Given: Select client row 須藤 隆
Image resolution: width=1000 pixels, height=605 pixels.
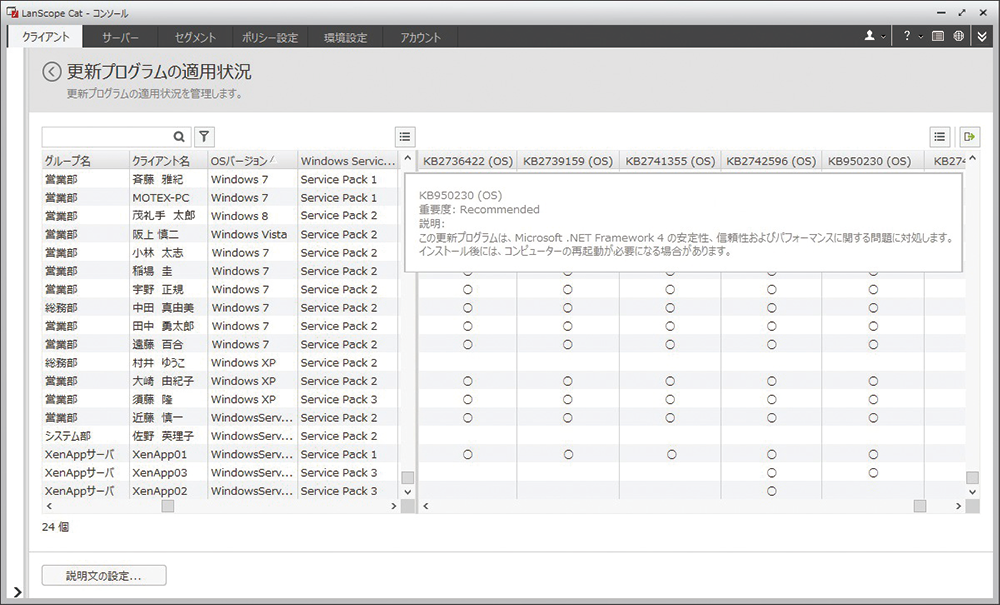Looking at the screenshot, I should pyautogui.click(x=220, y=399).
